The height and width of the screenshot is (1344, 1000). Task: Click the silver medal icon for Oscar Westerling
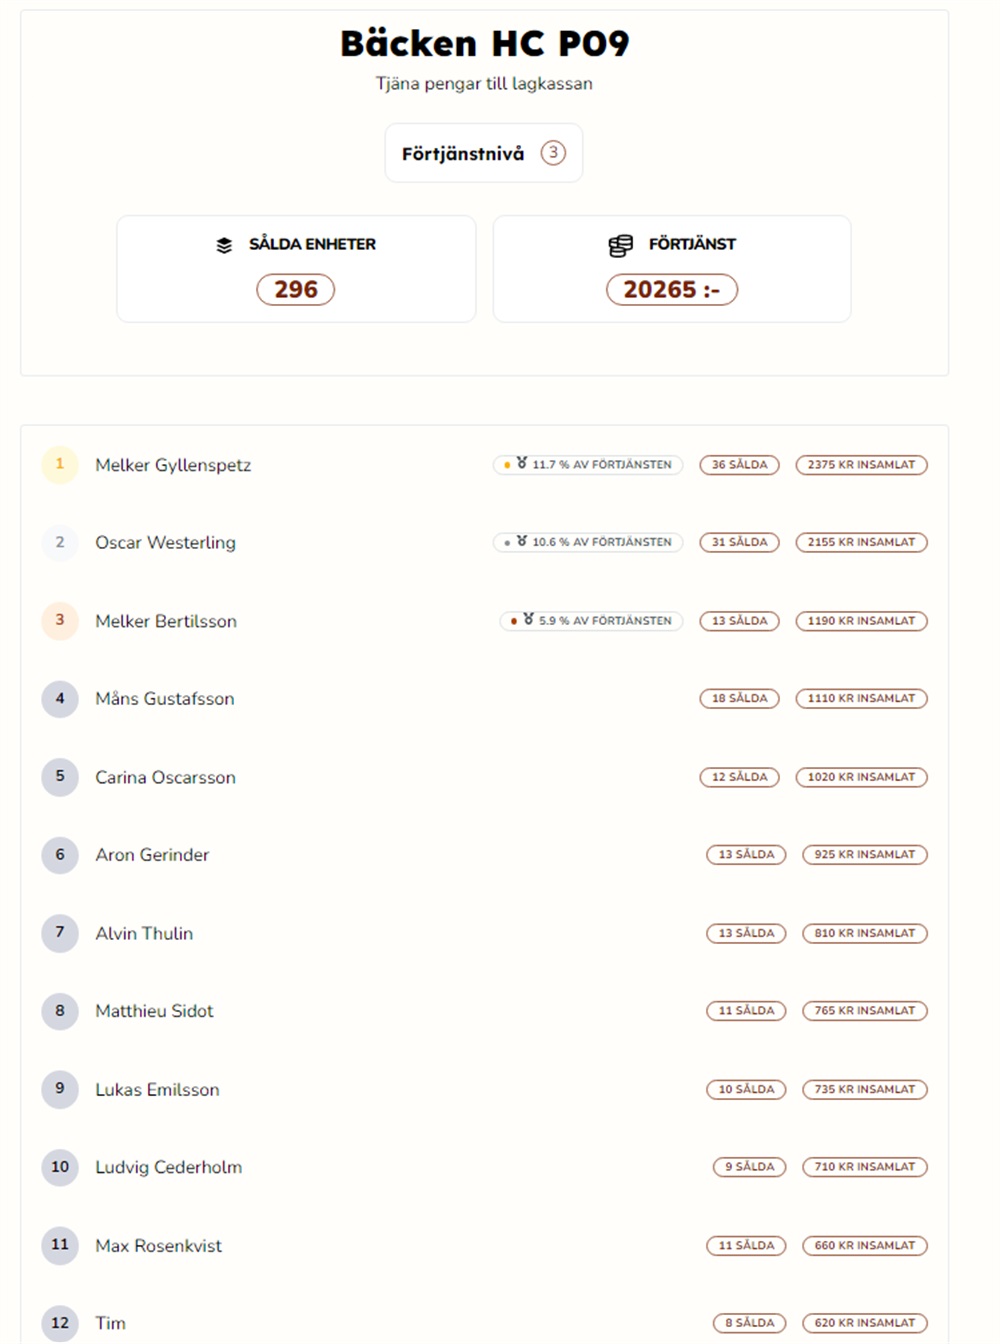coord(522,542)
